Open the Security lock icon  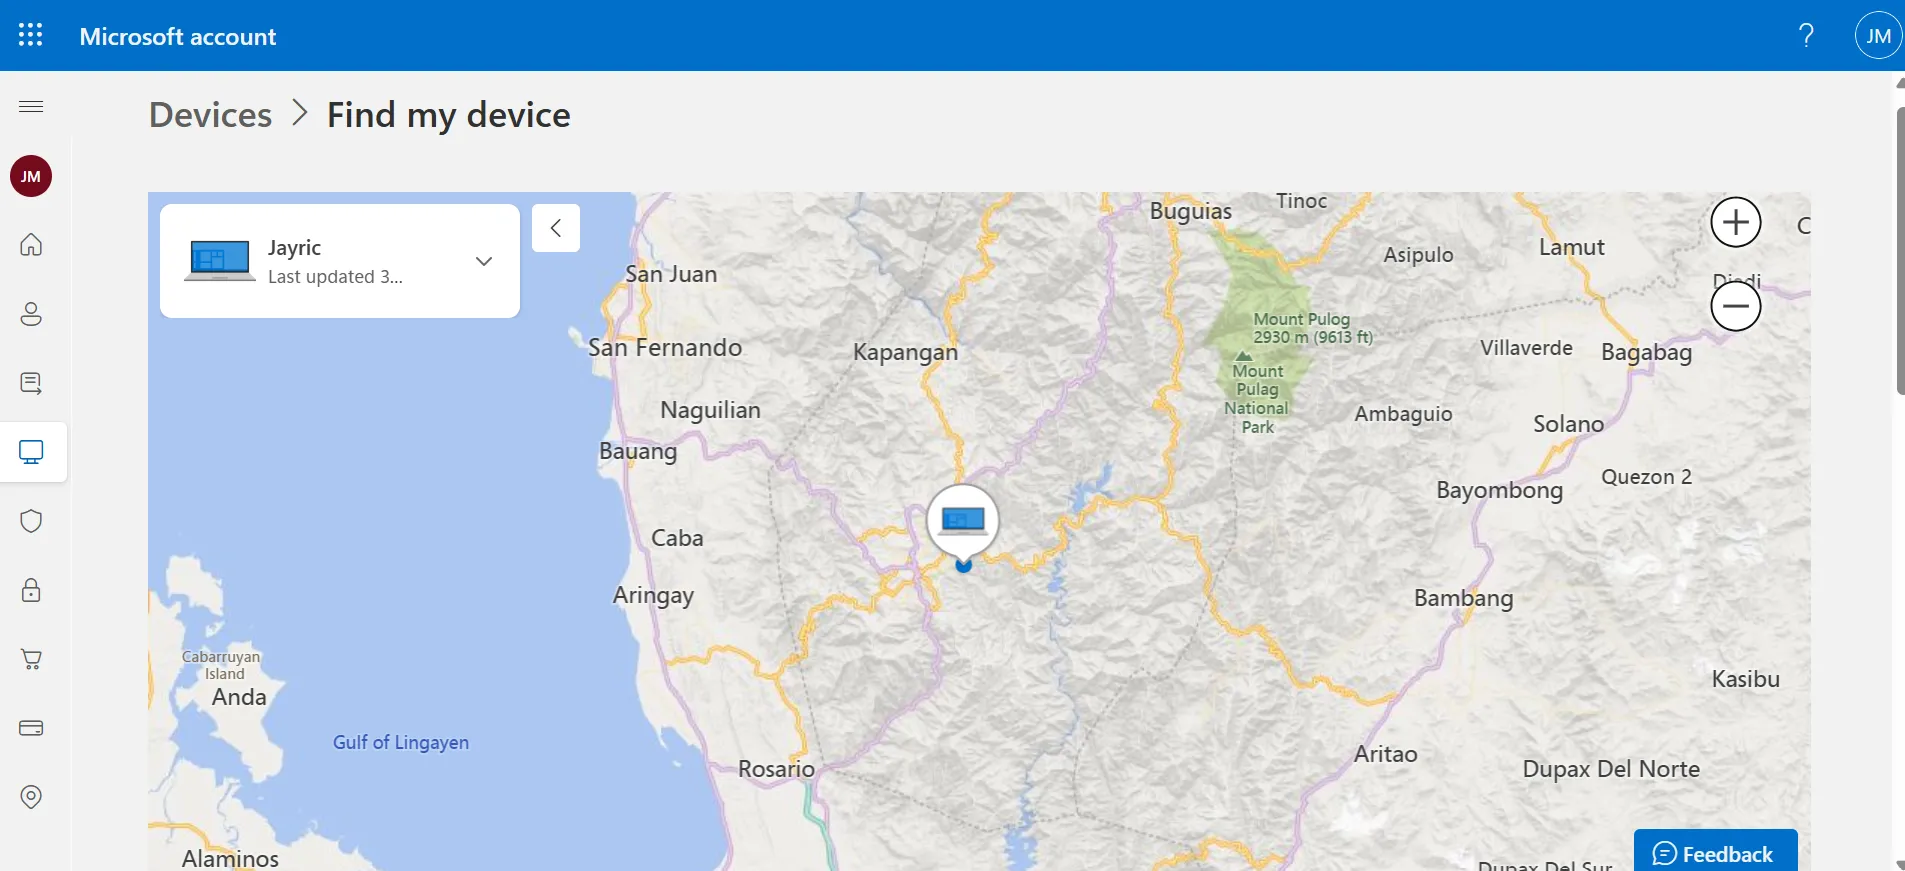[x=31, y=590]
